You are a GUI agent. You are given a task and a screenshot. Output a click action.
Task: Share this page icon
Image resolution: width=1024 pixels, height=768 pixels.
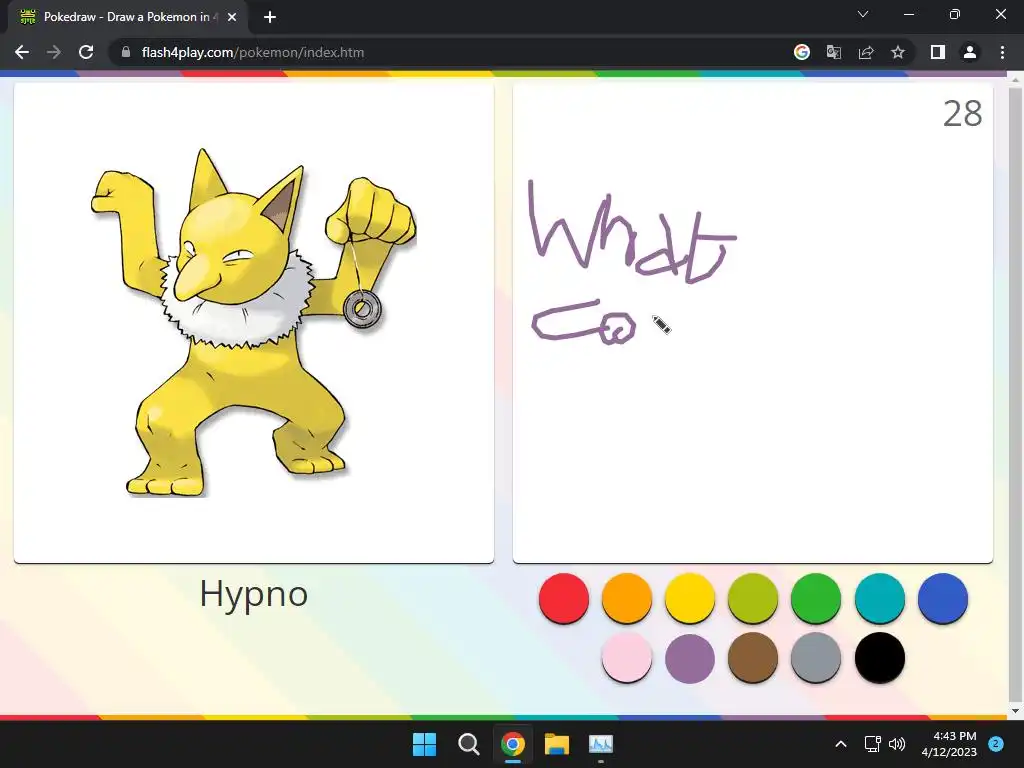click(866, 52)
